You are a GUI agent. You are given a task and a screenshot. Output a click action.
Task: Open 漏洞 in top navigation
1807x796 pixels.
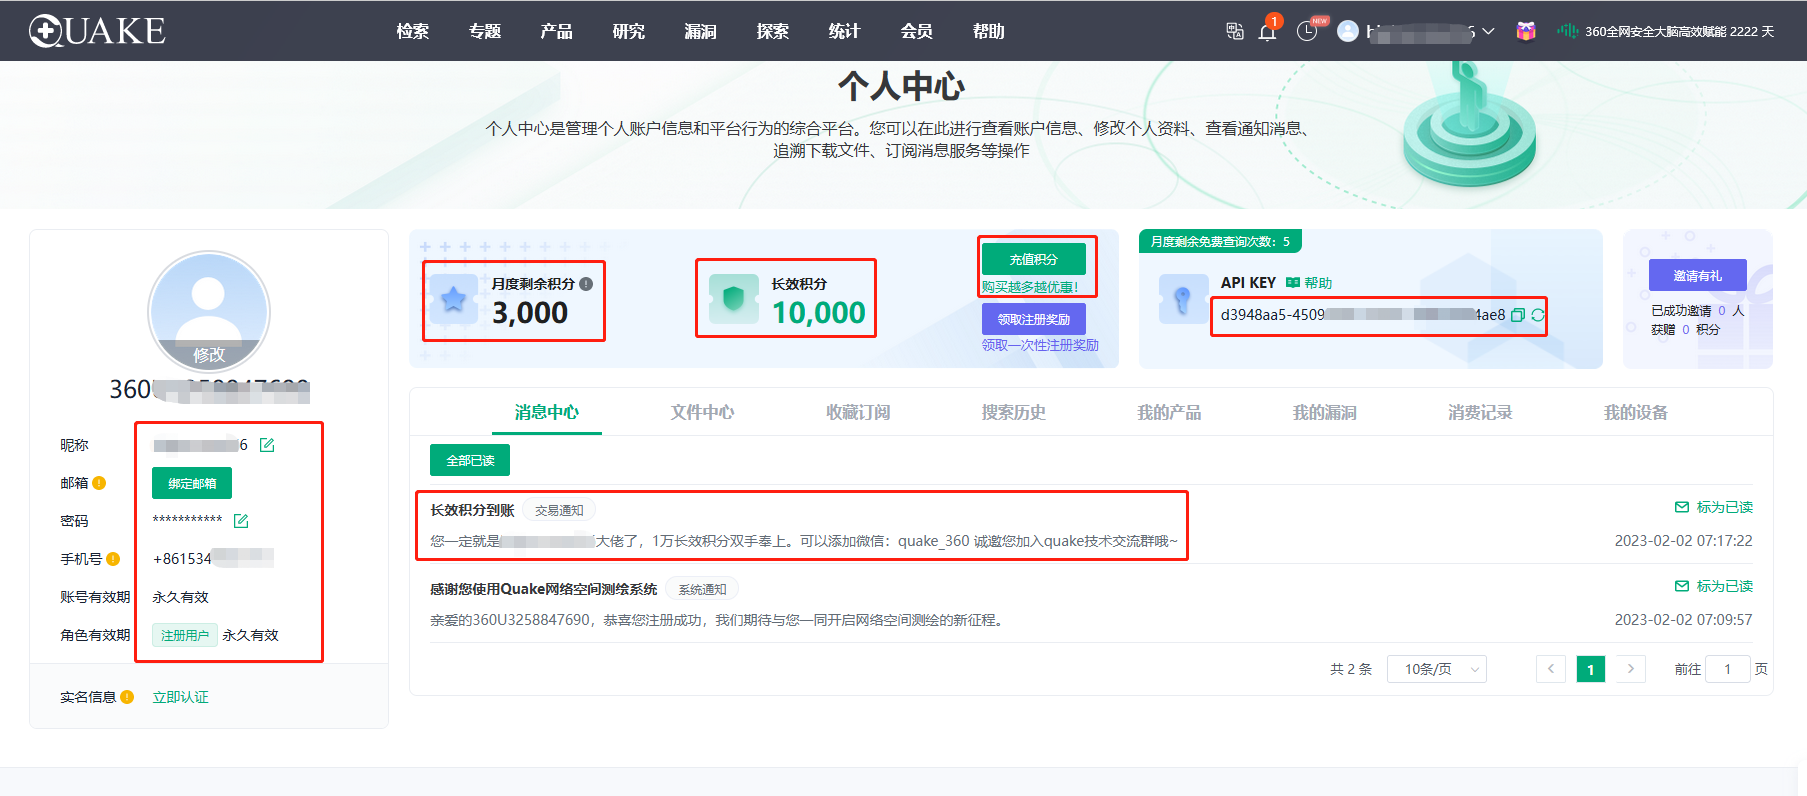click(x=700, y=31)
